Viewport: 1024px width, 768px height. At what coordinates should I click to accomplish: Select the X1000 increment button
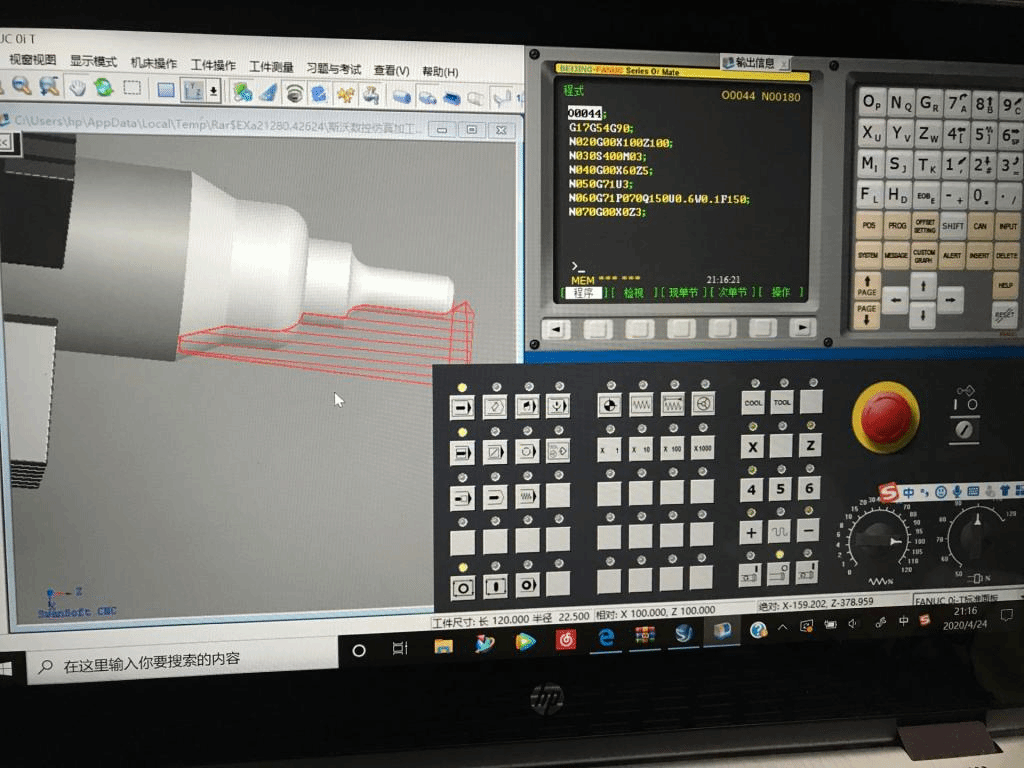(x=703, y=448)
